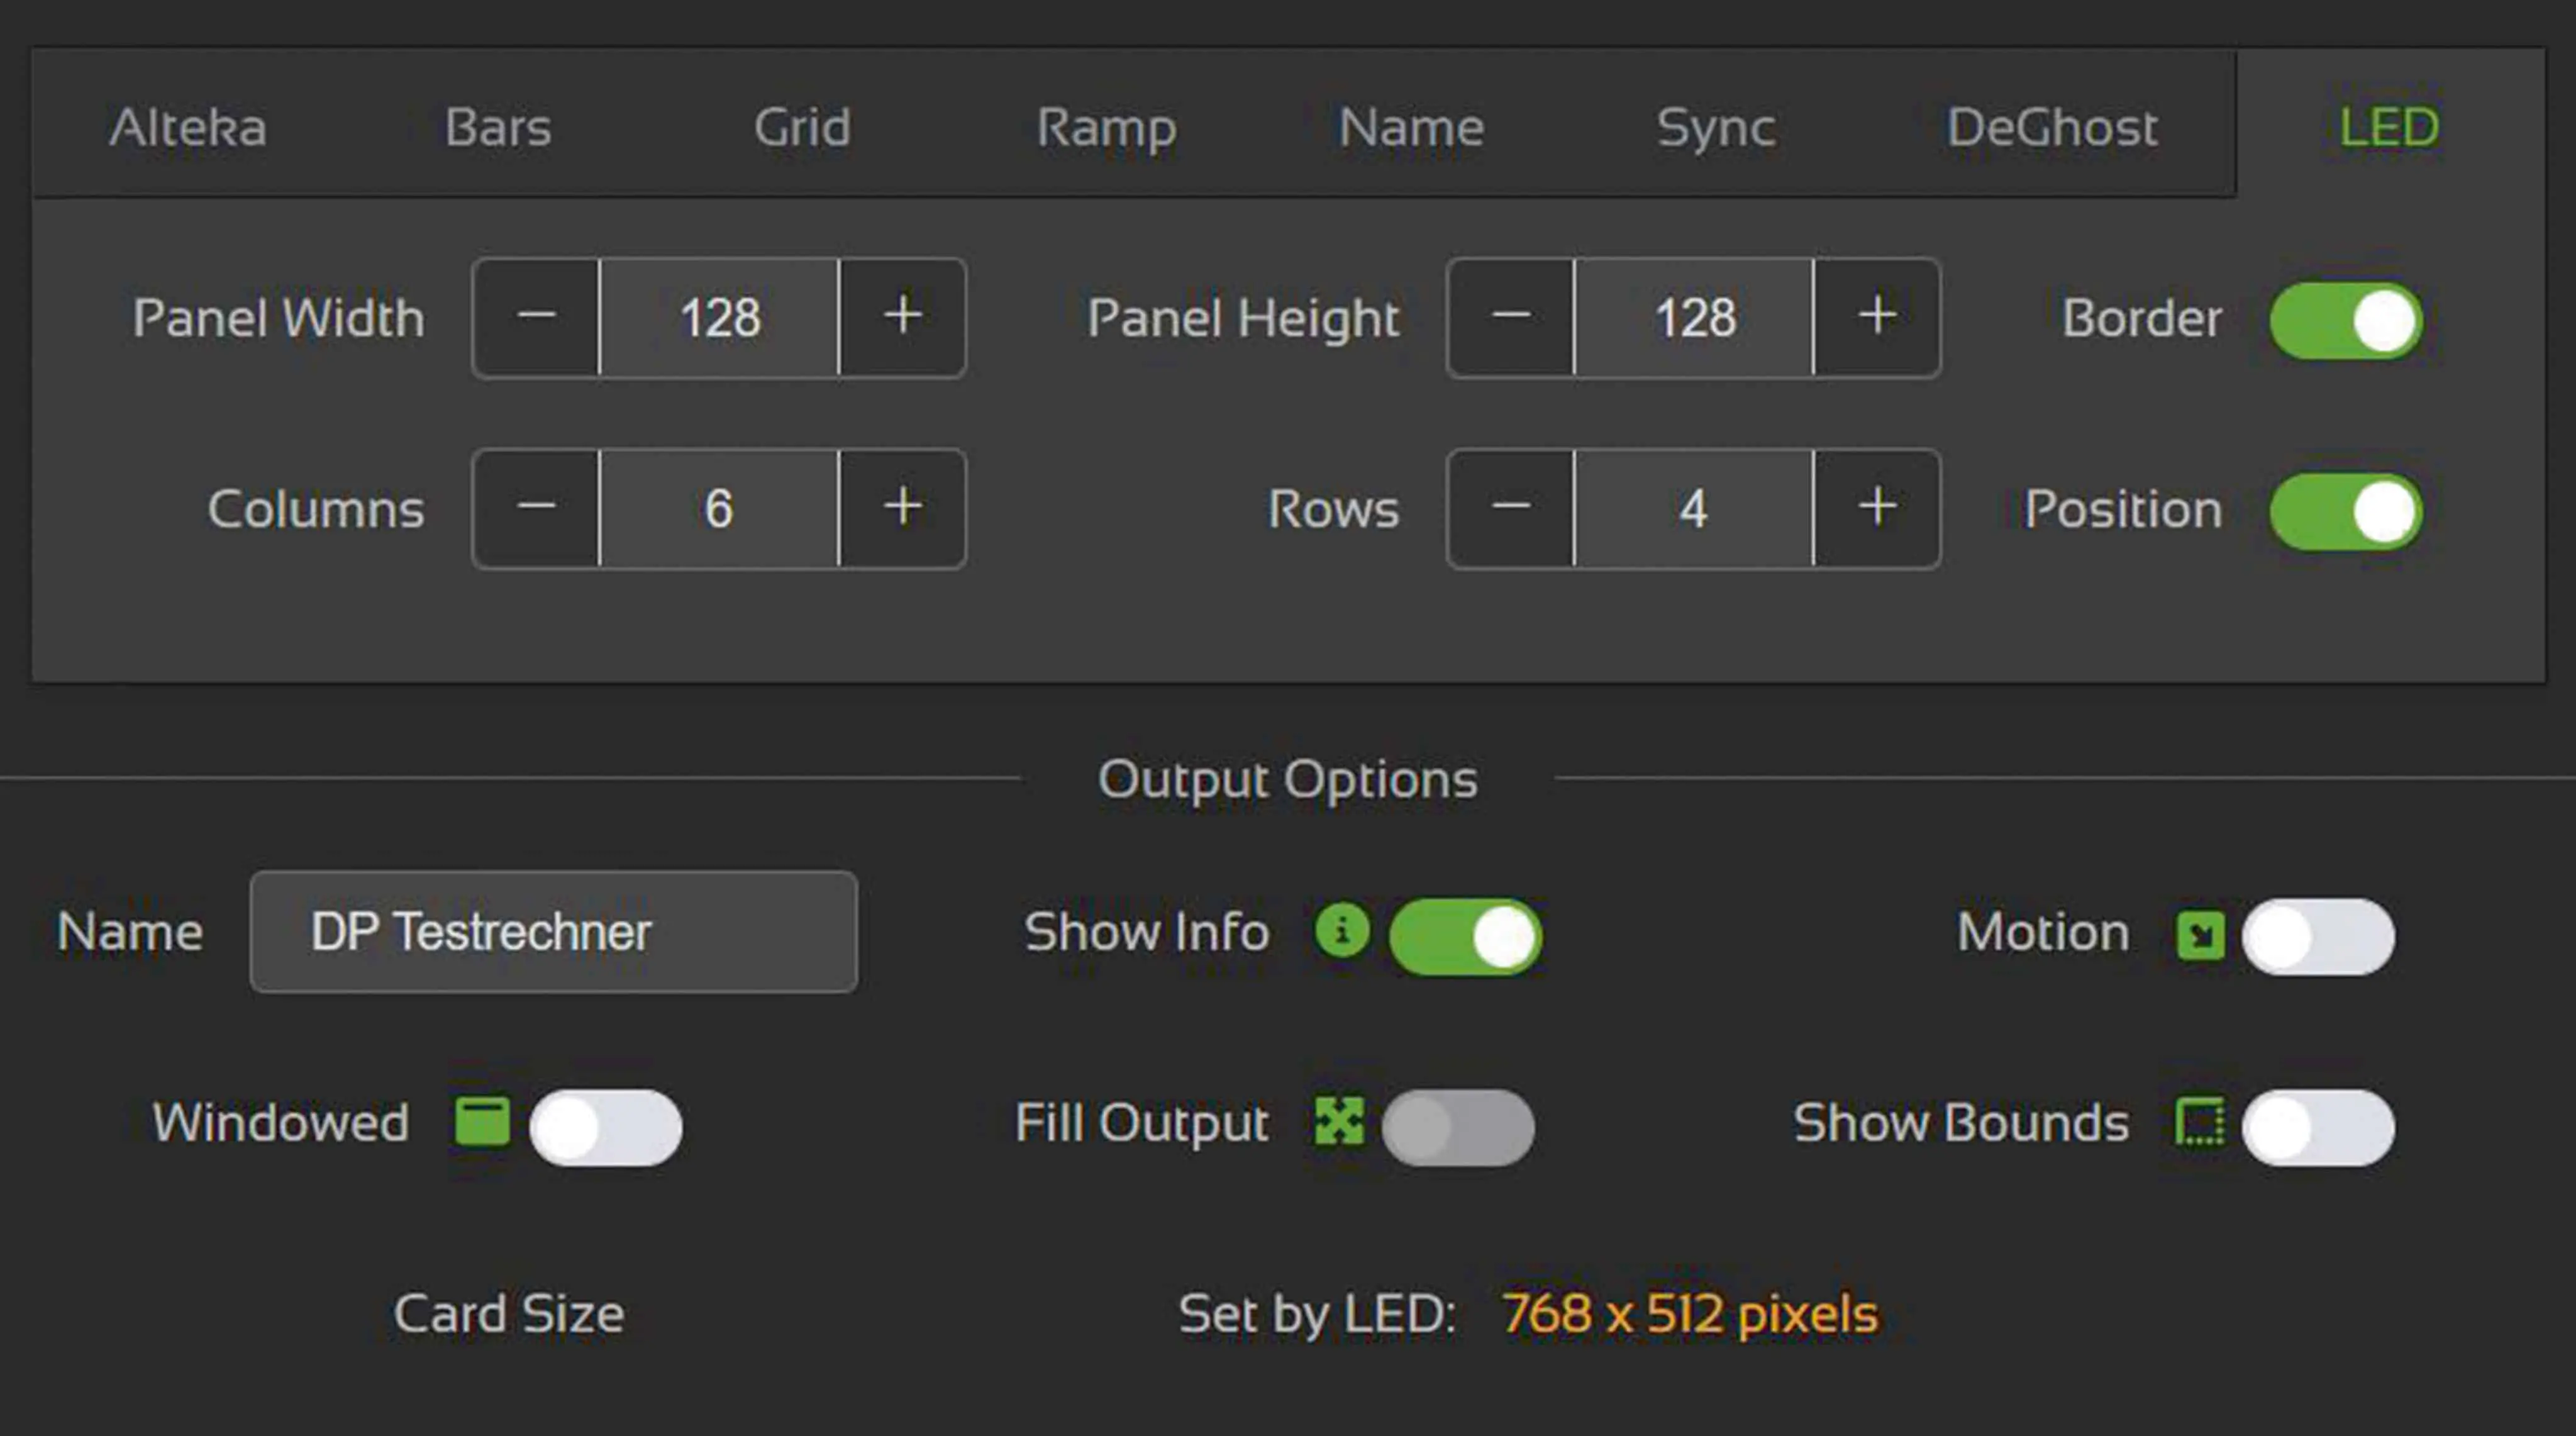Turn on the Windowed switch
The height and width of the screenshot is (1436, 2576).
[606, 1127]
